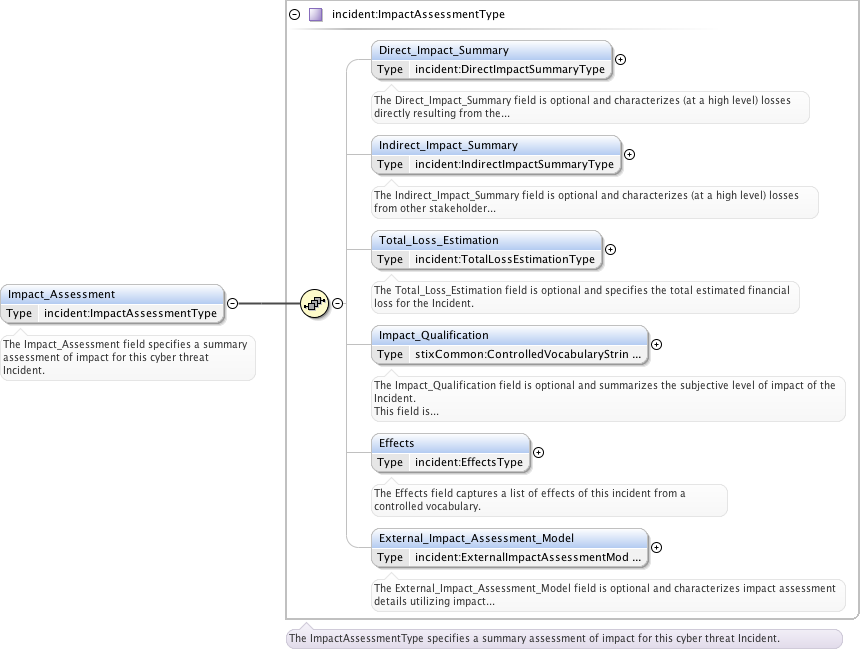Image resolution: width=861 pixels, height=652 pixels.
Task: Expand the External_Impact_Assessment_Model element
Action: (656, 547)
